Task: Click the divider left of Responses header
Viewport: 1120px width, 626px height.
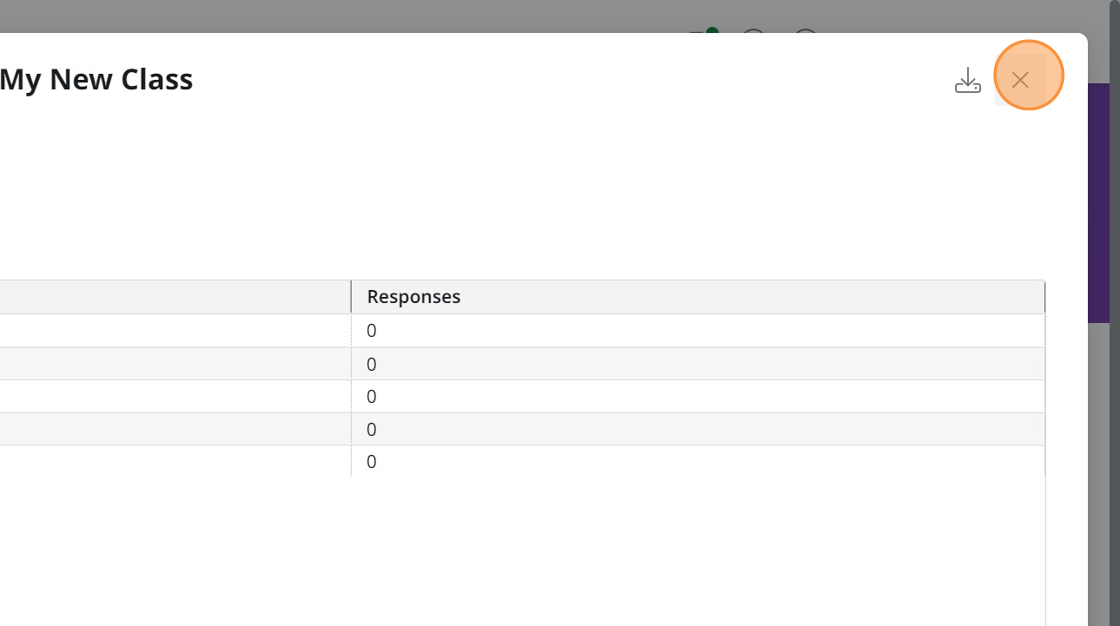Action: point(351,297)
